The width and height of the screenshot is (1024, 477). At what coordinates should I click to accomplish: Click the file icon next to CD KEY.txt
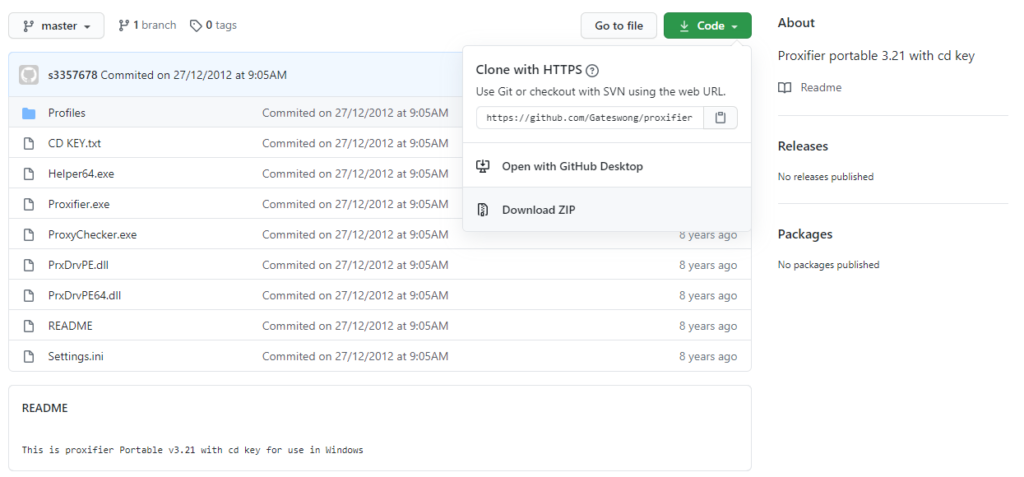tap(29, 143)
